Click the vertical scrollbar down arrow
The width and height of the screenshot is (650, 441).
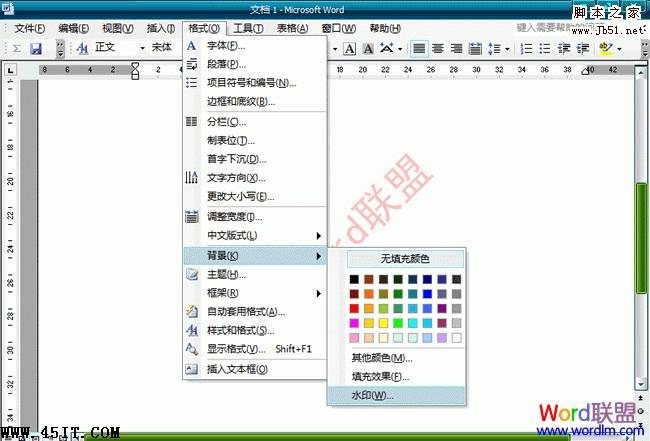641,384
